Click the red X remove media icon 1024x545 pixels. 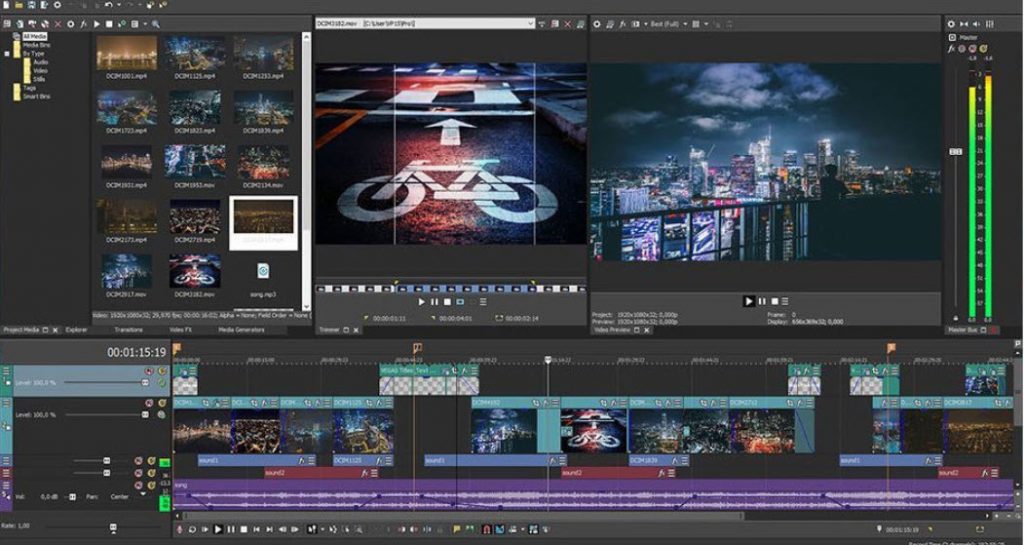[x=57, y=23]
